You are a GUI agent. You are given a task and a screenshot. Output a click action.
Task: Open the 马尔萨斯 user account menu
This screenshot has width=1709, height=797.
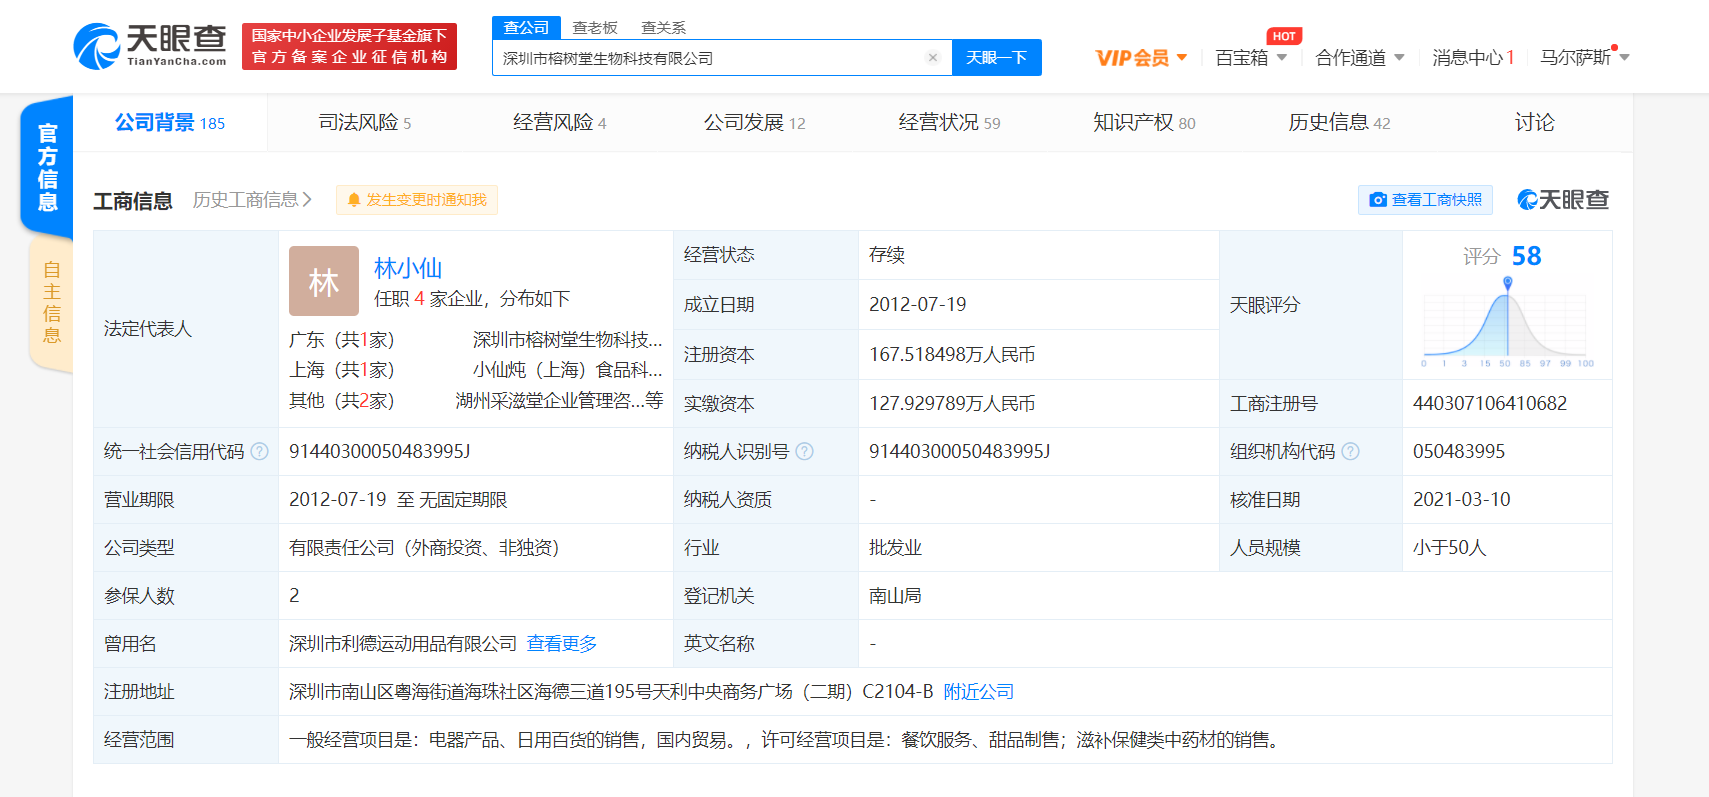click(x=1585, y=58)
